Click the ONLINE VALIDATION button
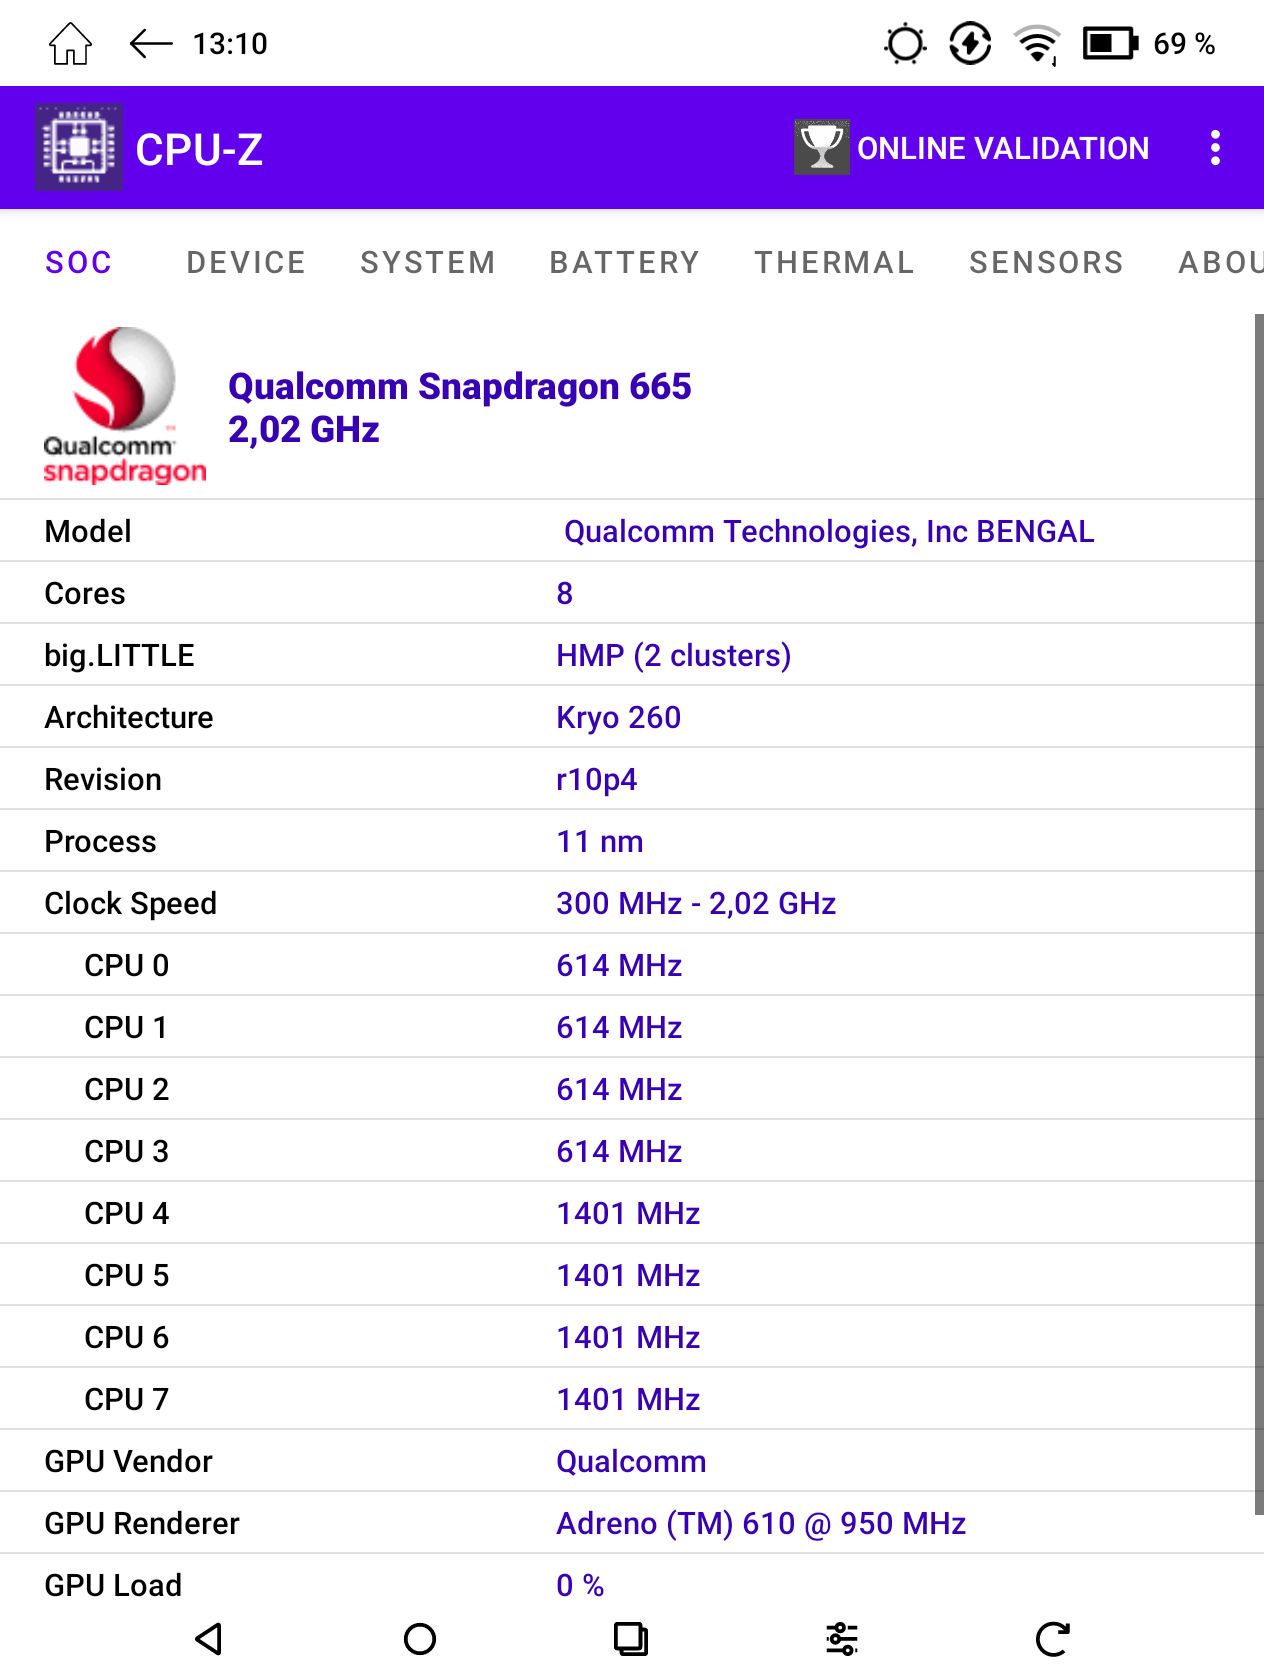The width and height of the screenshot is (1264, 1680). [972, 148]
